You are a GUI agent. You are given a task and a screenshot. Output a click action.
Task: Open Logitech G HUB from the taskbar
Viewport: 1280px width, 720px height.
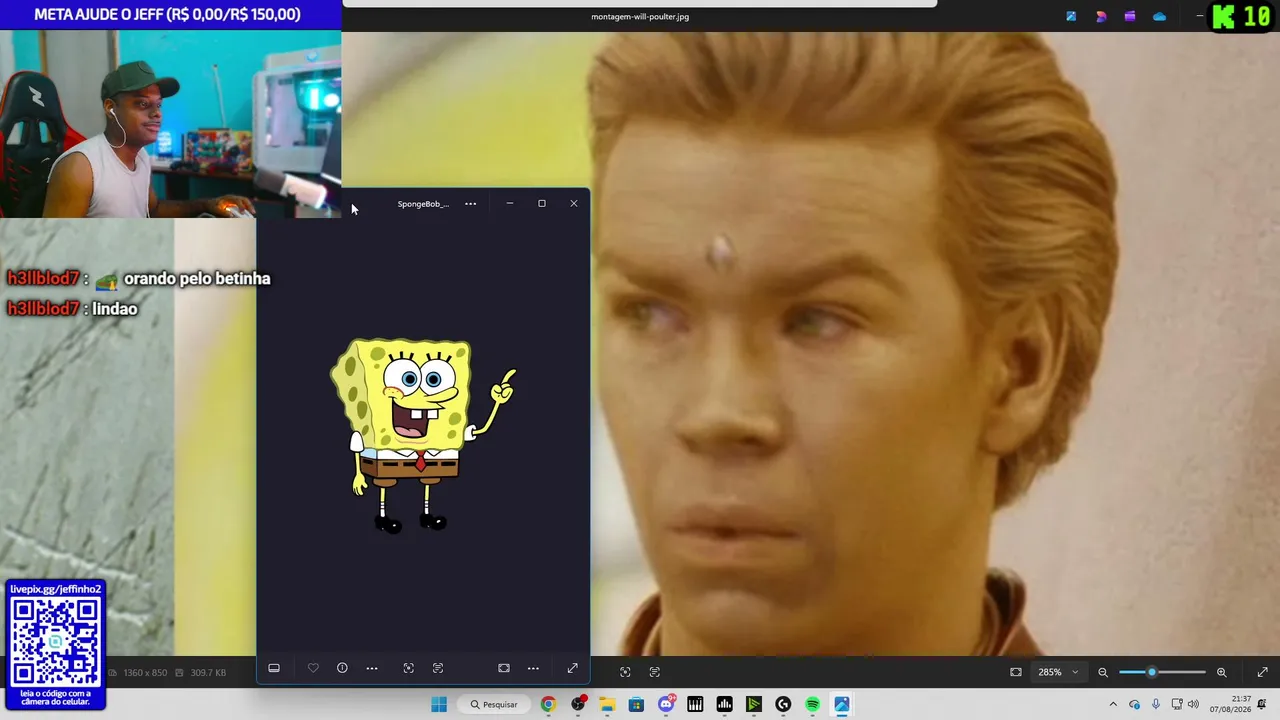coord(783,704)
